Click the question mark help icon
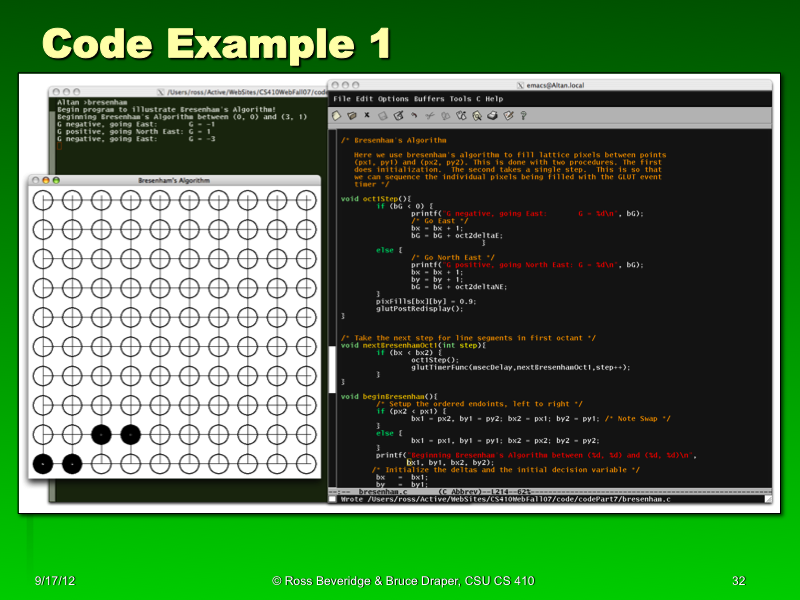This screenshot has height=600, width=800. (x=523, y=116)
